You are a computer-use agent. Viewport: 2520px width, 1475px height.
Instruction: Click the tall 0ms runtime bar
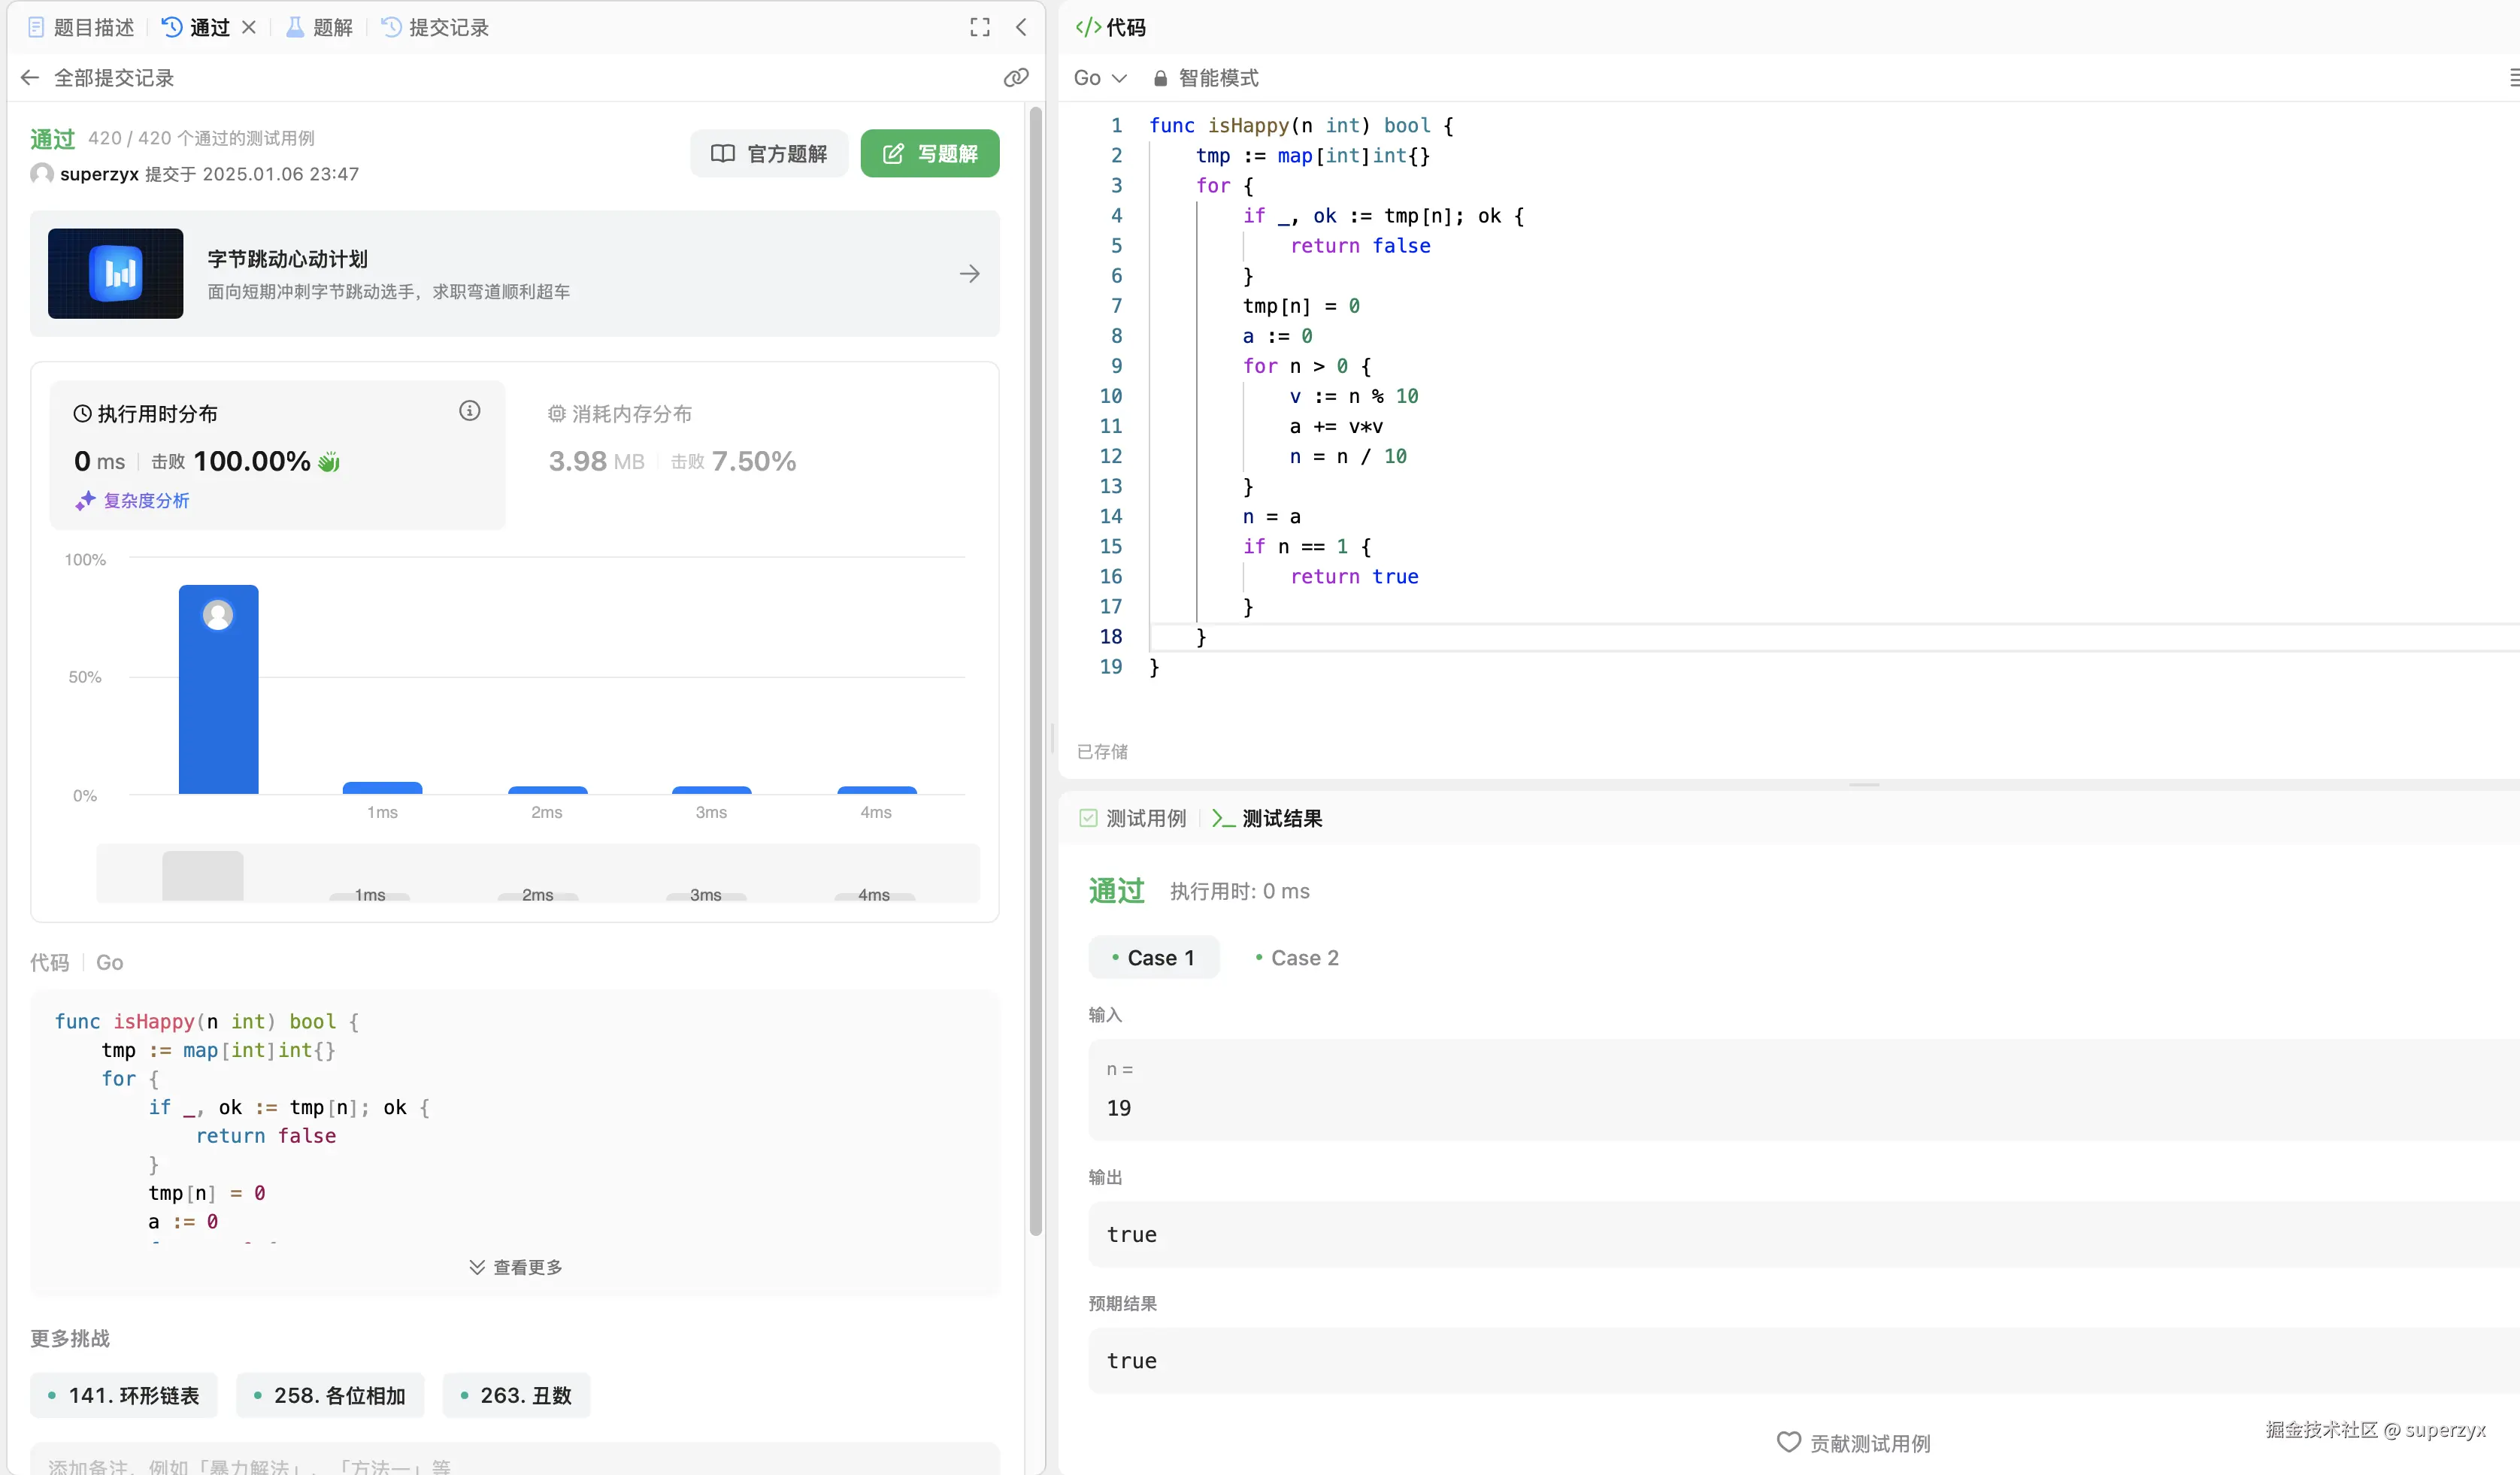pyautogui.click(x=218, y=689)
